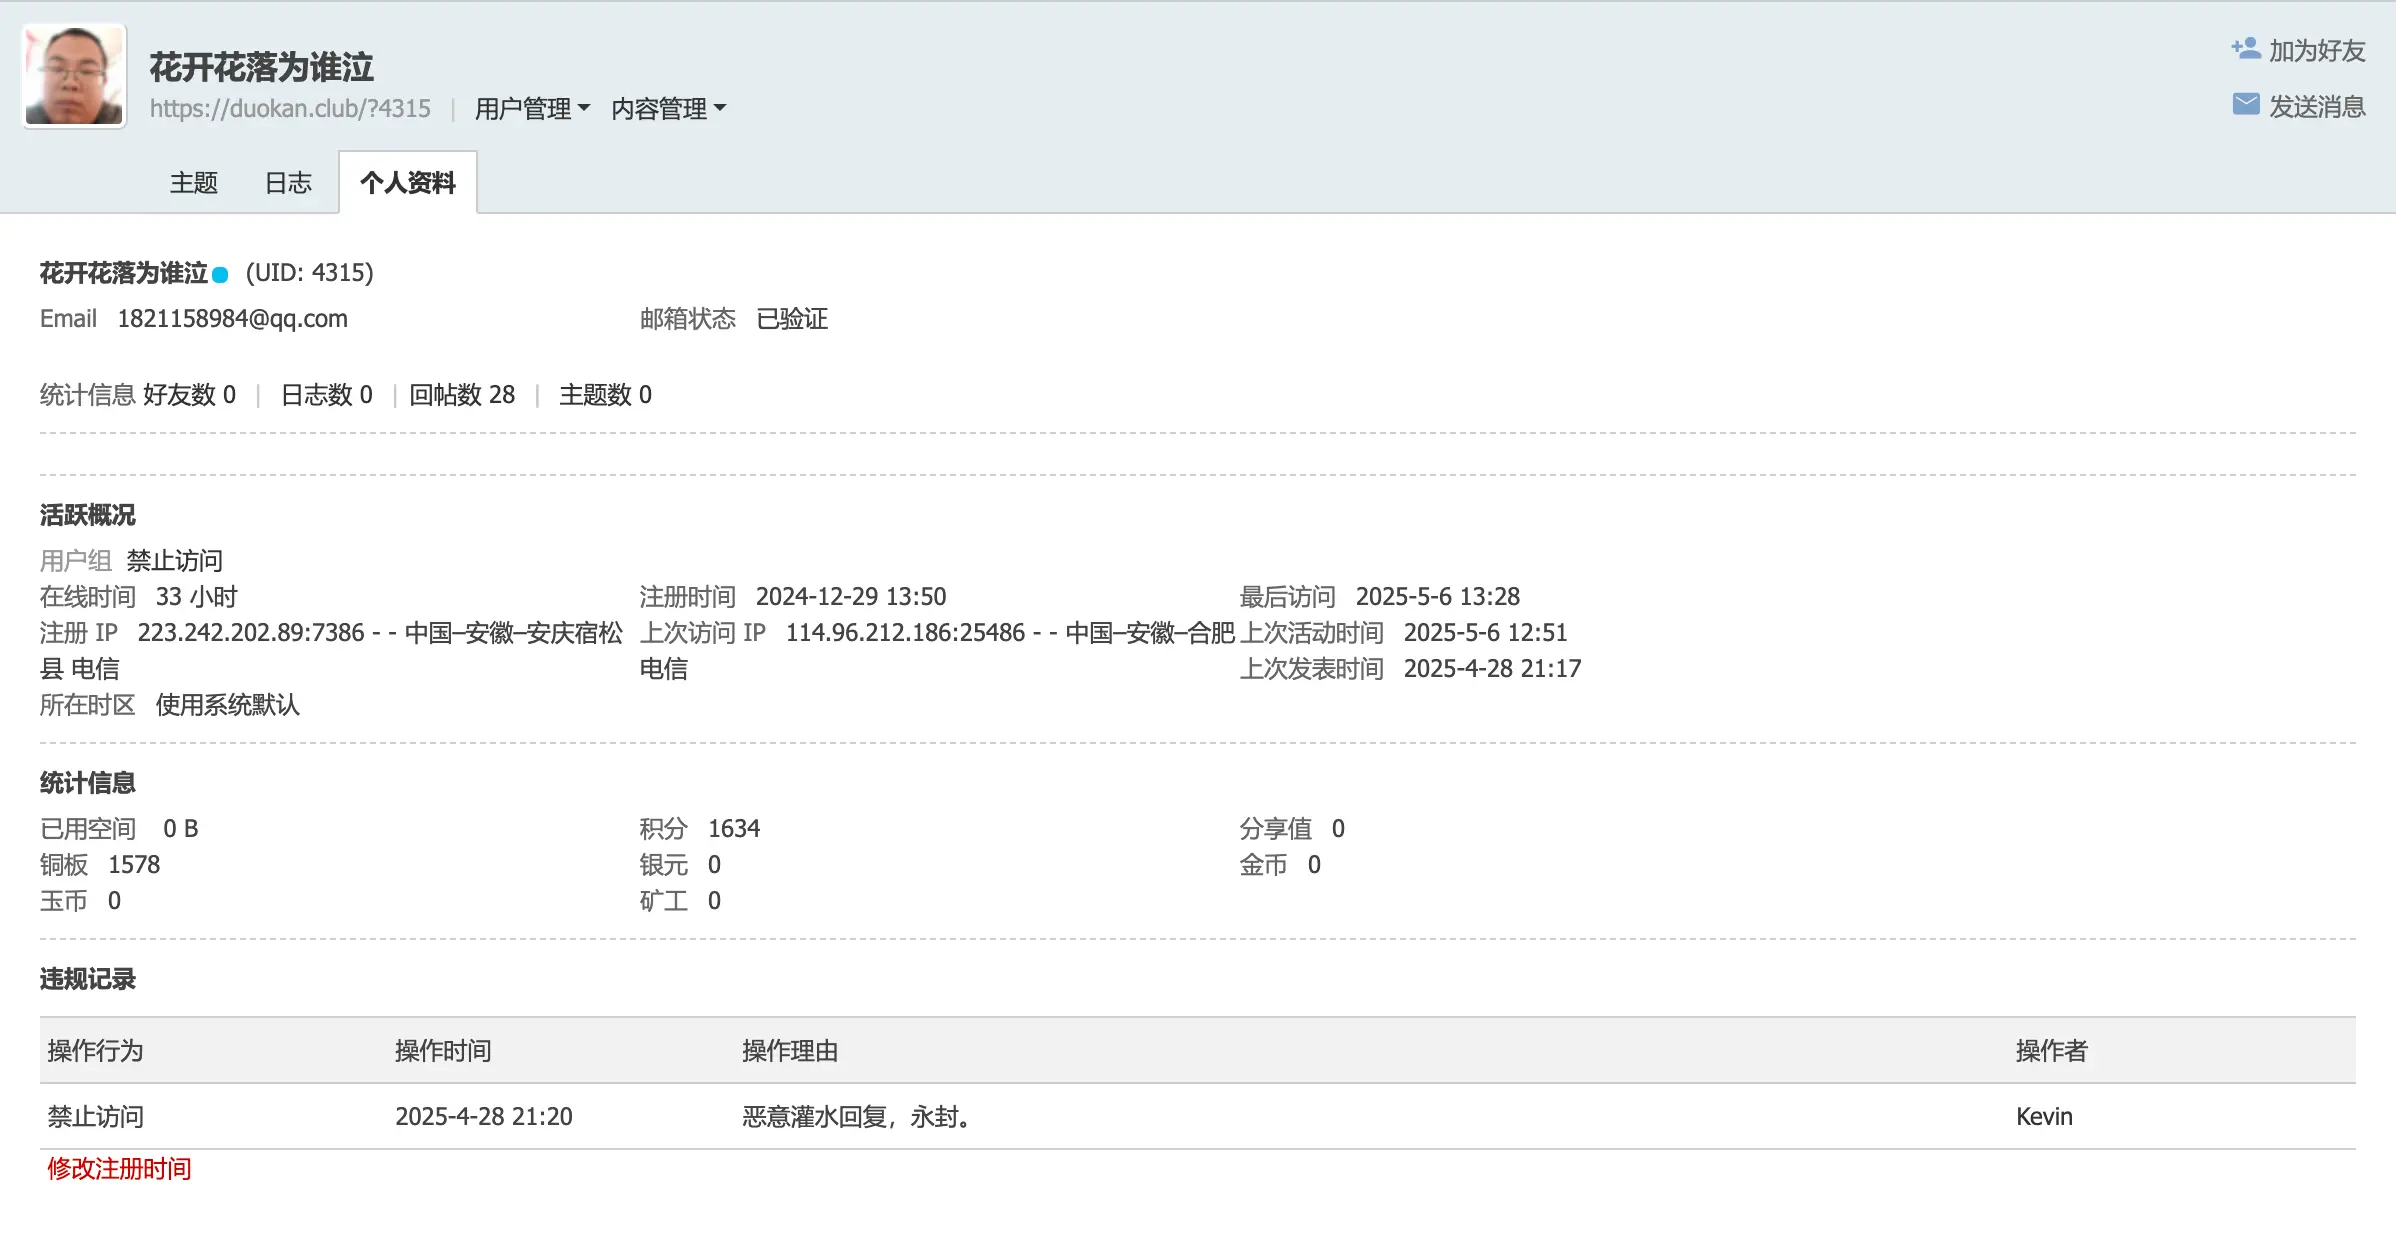The image size is (2396, 1246).
Task: Click the username 花开花落为谁泣 heading
Action: (262, 66)
